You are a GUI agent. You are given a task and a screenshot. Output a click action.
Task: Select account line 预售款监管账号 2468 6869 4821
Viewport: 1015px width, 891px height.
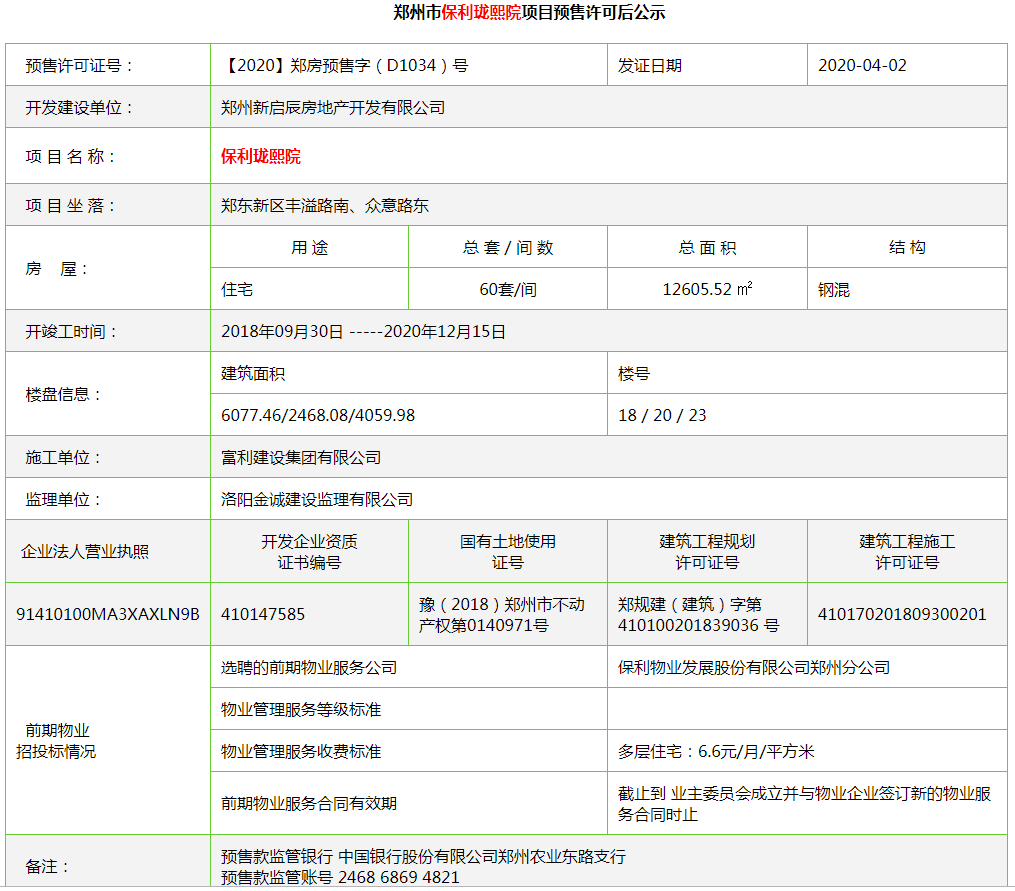[x=340, y=877]
